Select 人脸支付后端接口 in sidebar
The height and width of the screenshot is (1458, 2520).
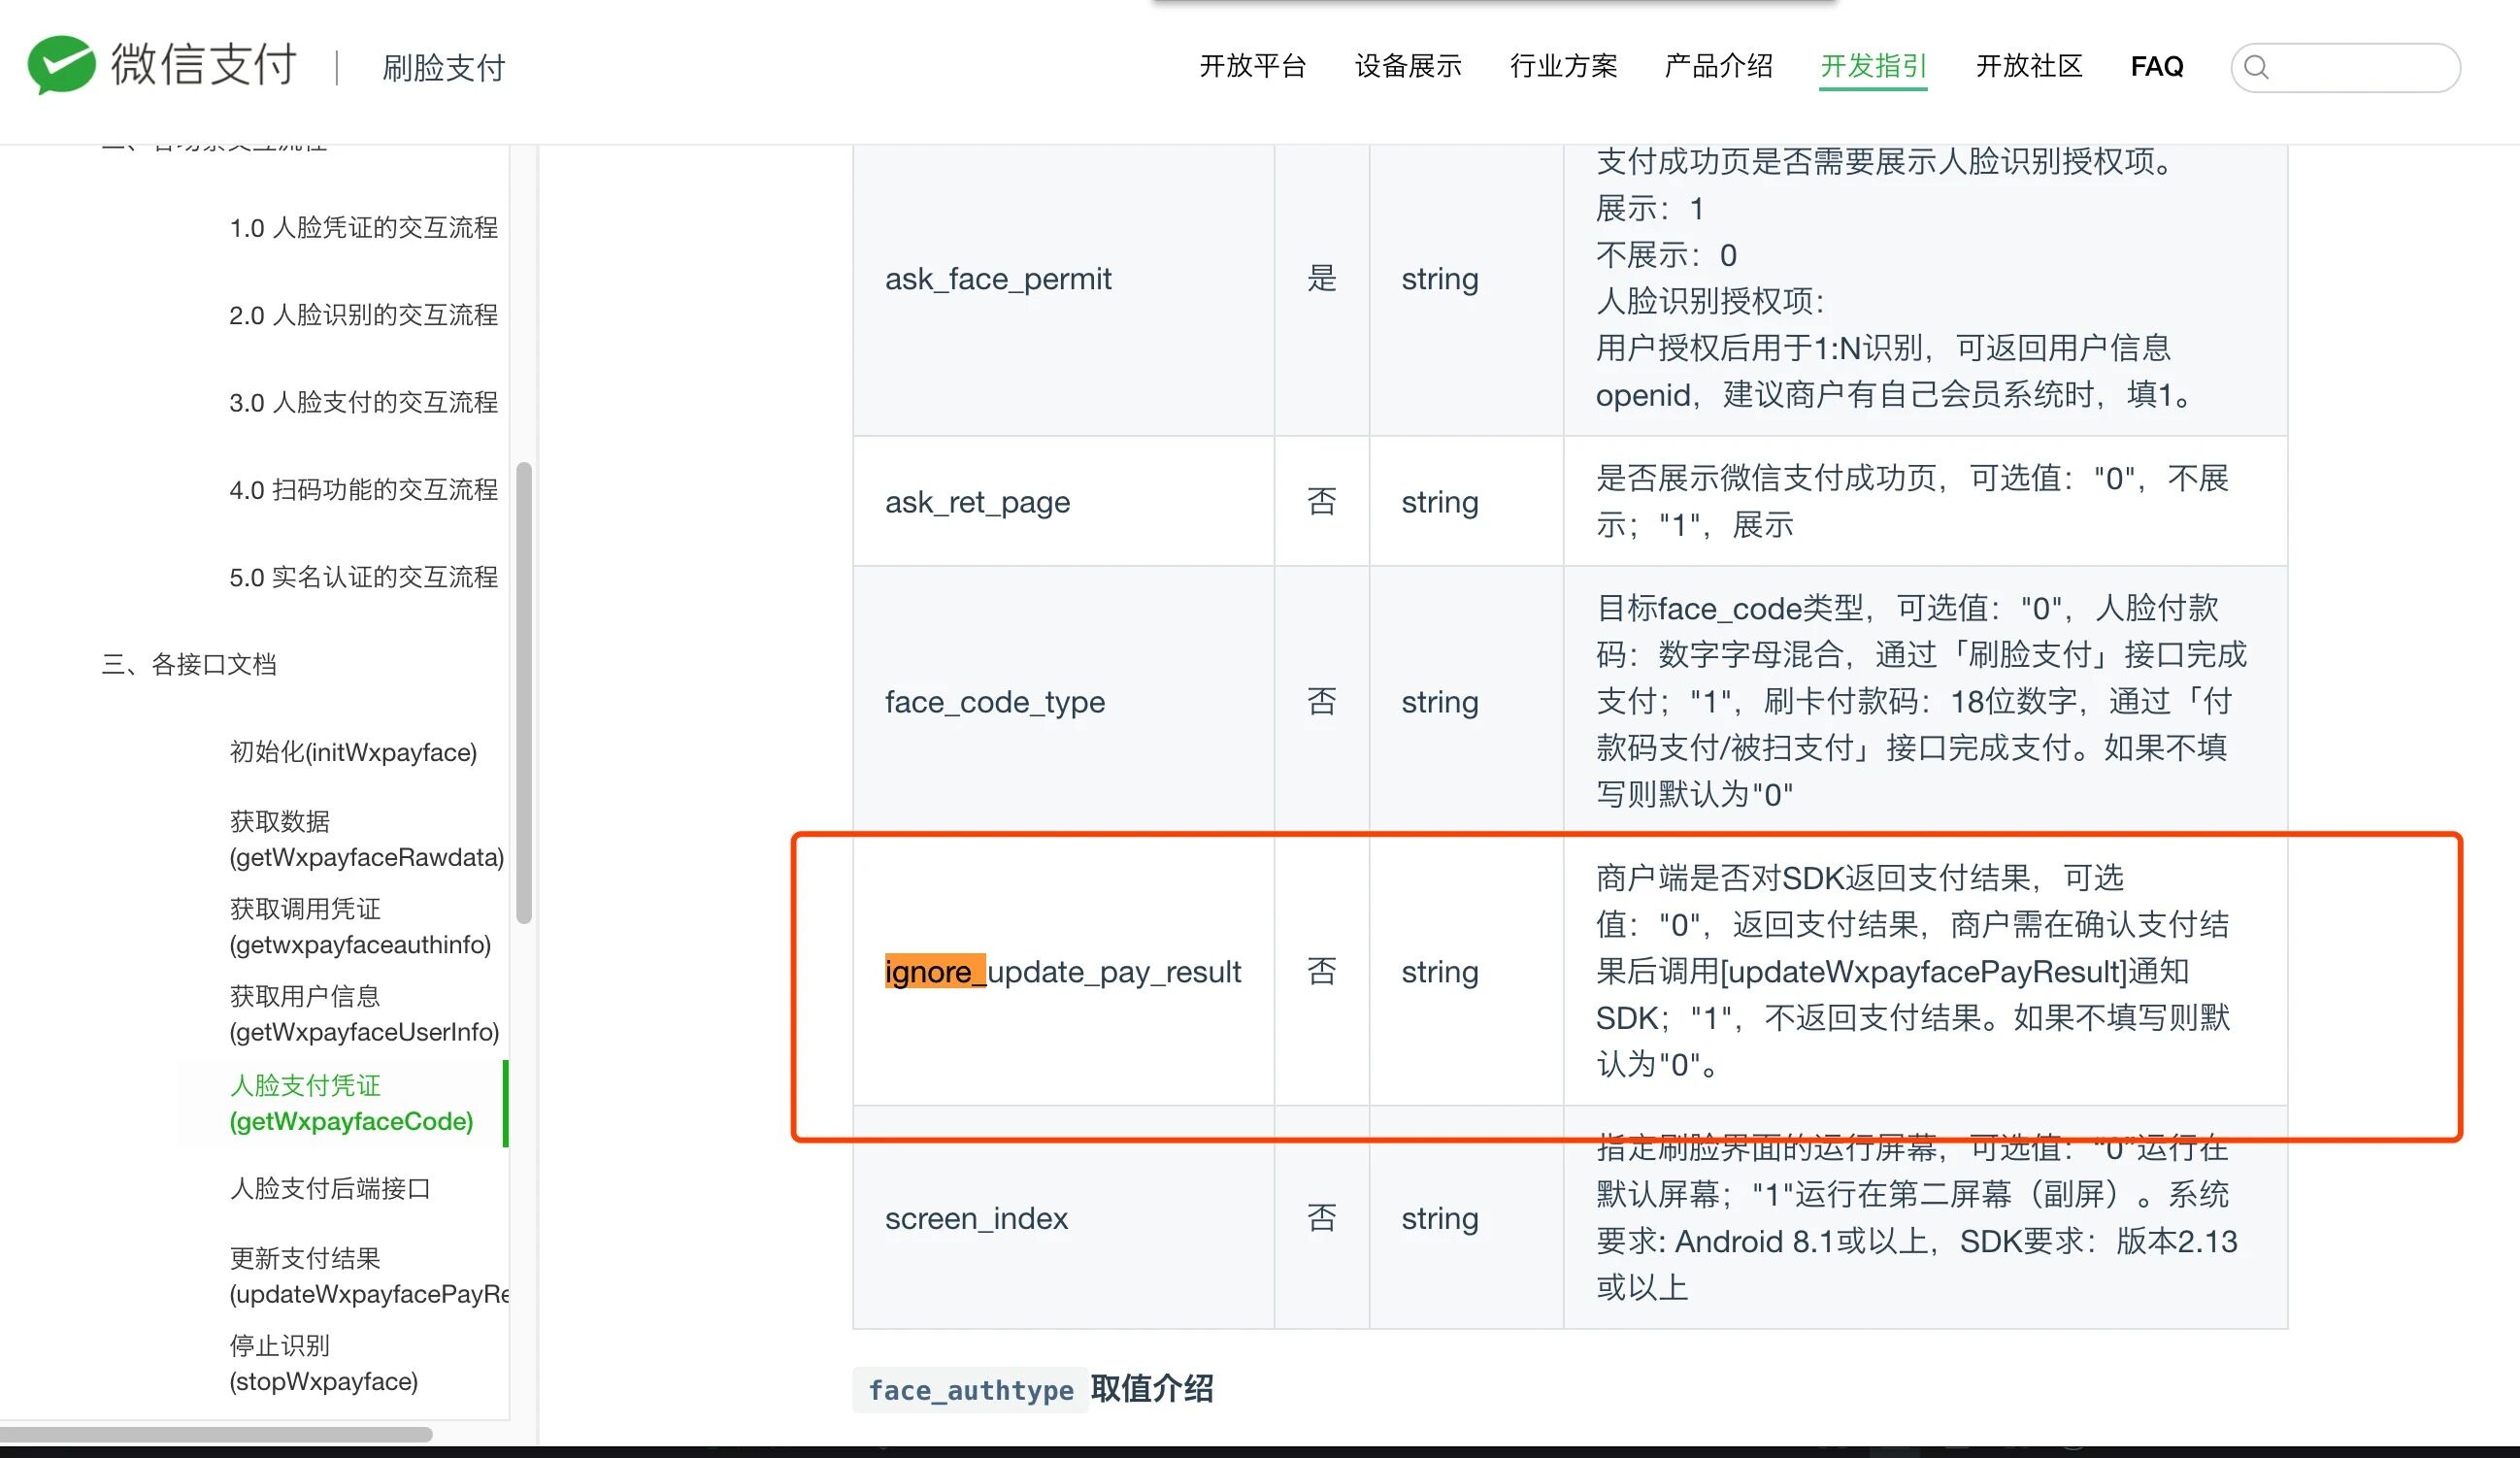pyautogui.click(x=330, y=1188)
